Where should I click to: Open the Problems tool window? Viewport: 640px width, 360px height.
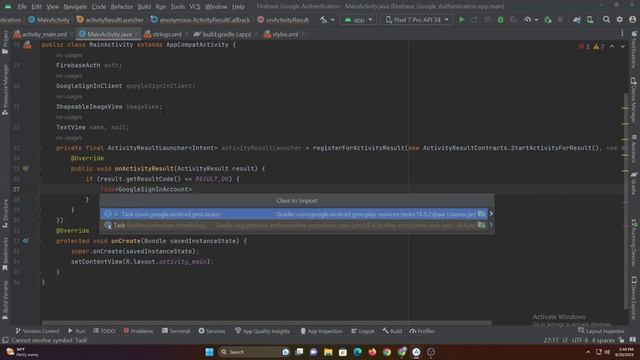click(138, 331)
